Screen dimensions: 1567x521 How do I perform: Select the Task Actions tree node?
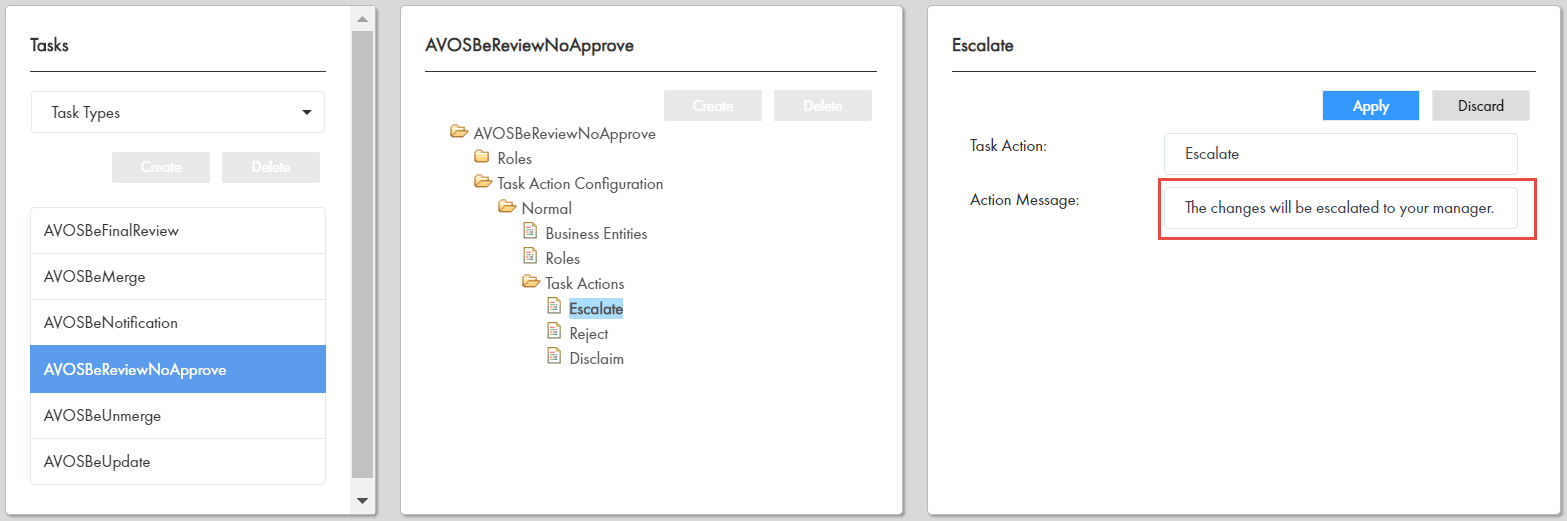tap(585, 284)
